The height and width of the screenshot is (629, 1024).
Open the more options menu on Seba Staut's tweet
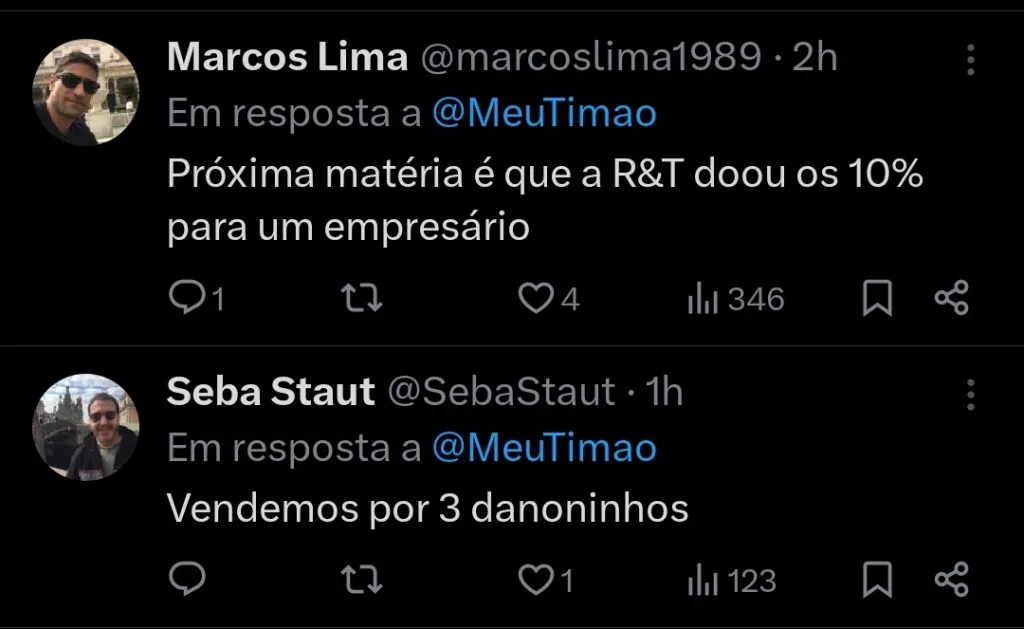(x=971, y=396)
